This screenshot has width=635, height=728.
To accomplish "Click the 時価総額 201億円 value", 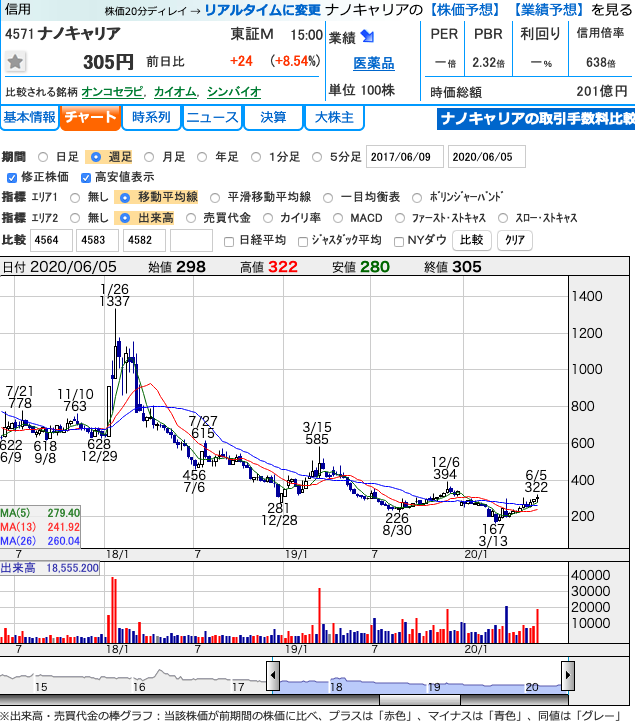I will pyautogui.click(x=602, y=91).
